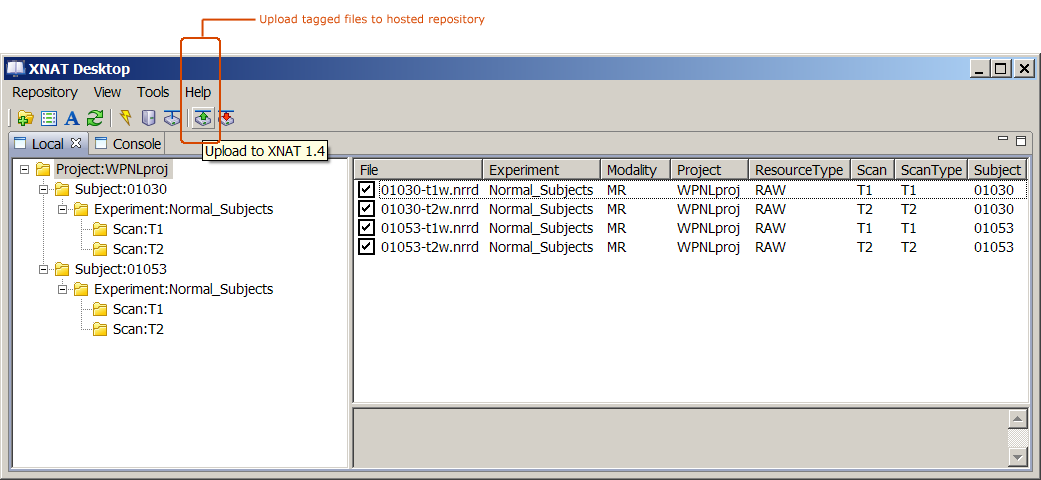Click the red arrow download drive icon

point(227,118)
